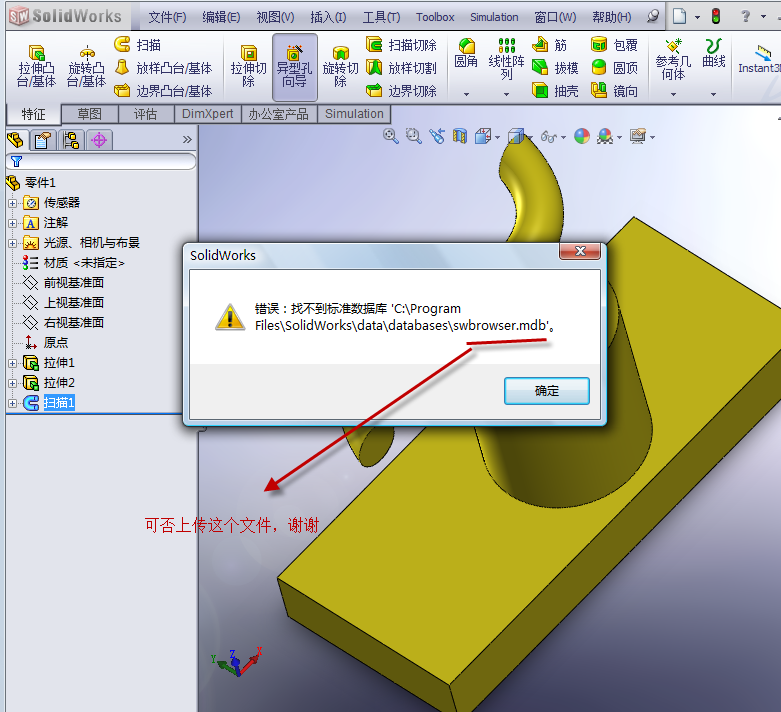The width and height of the screenshot is (781, 712).
Task: Open the Curves (曲线) tool
Action: click(x=713, y=53)
